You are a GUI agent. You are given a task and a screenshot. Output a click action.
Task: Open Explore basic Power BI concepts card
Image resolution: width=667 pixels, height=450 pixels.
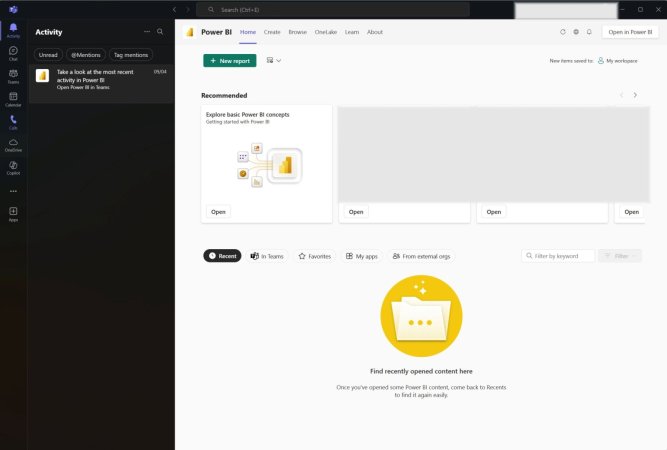click(x=218, y=212)
